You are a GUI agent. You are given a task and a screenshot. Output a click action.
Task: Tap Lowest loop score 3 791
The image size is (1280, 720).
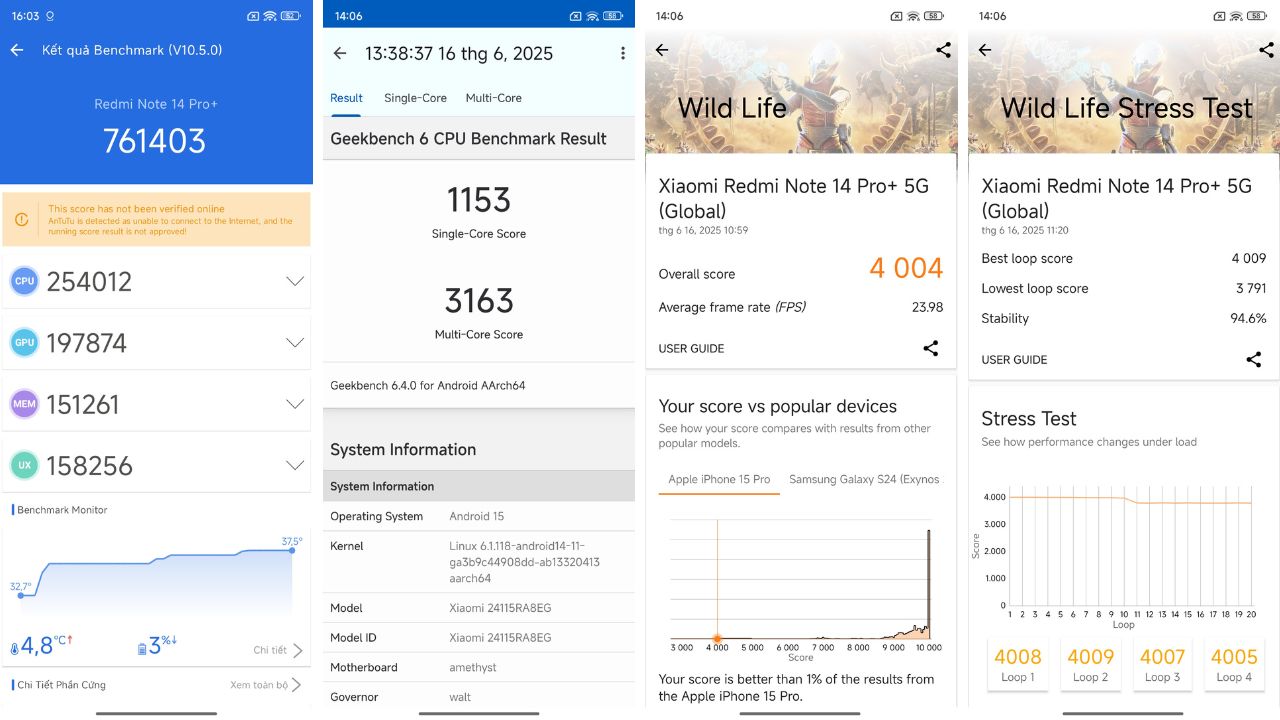click(1249, 288)
